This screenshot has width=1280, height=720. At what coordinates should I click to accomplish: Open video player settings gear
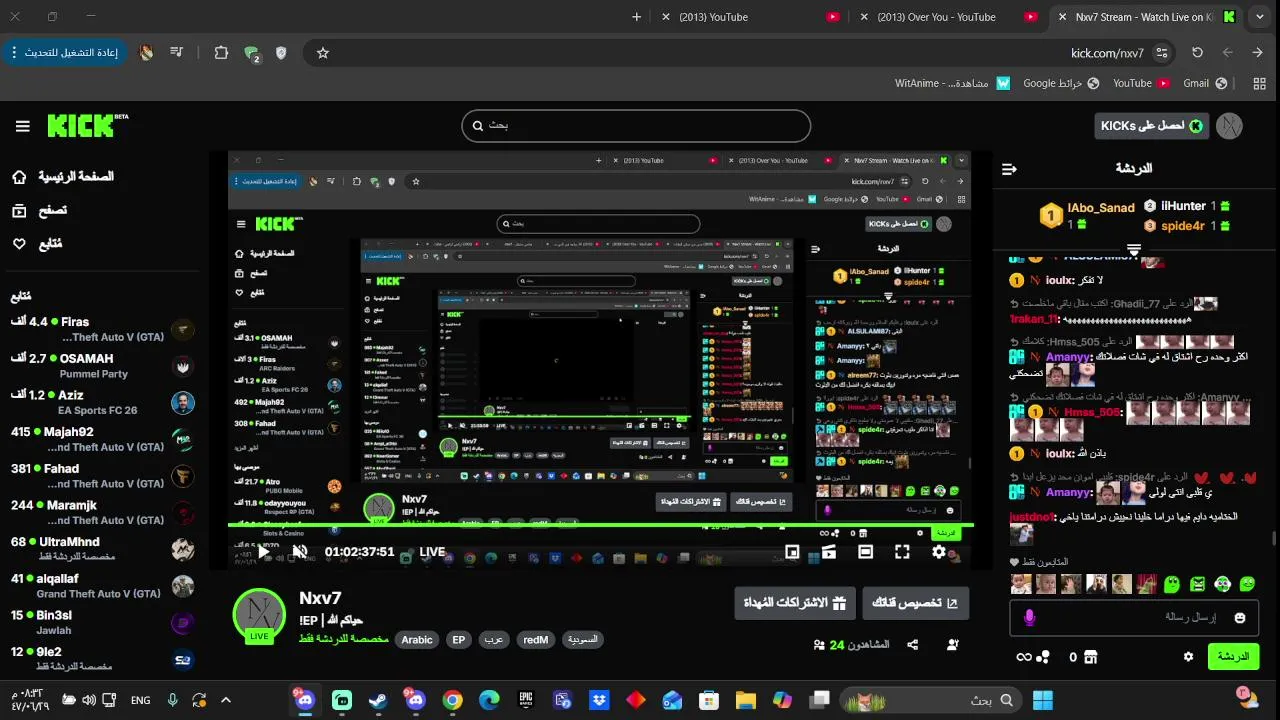pyautogui.click(x=939, y=551)
